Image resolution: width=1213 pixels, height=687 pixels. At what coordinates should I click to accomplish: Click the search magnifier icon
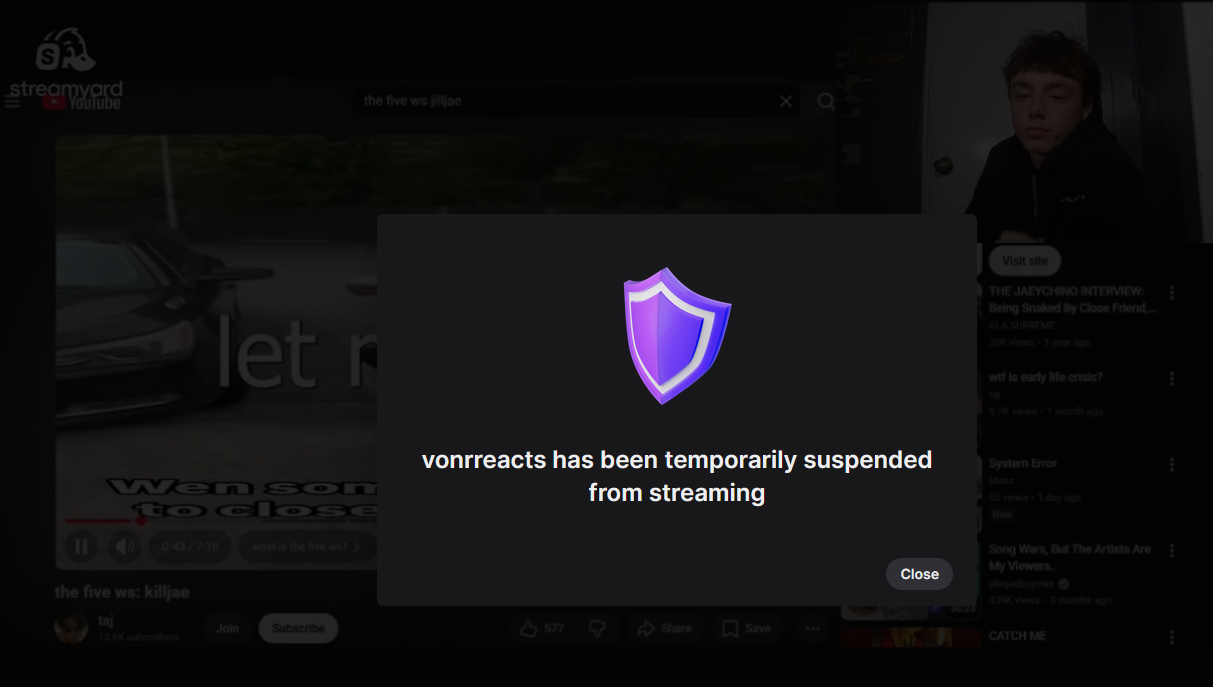coord(826,101)
